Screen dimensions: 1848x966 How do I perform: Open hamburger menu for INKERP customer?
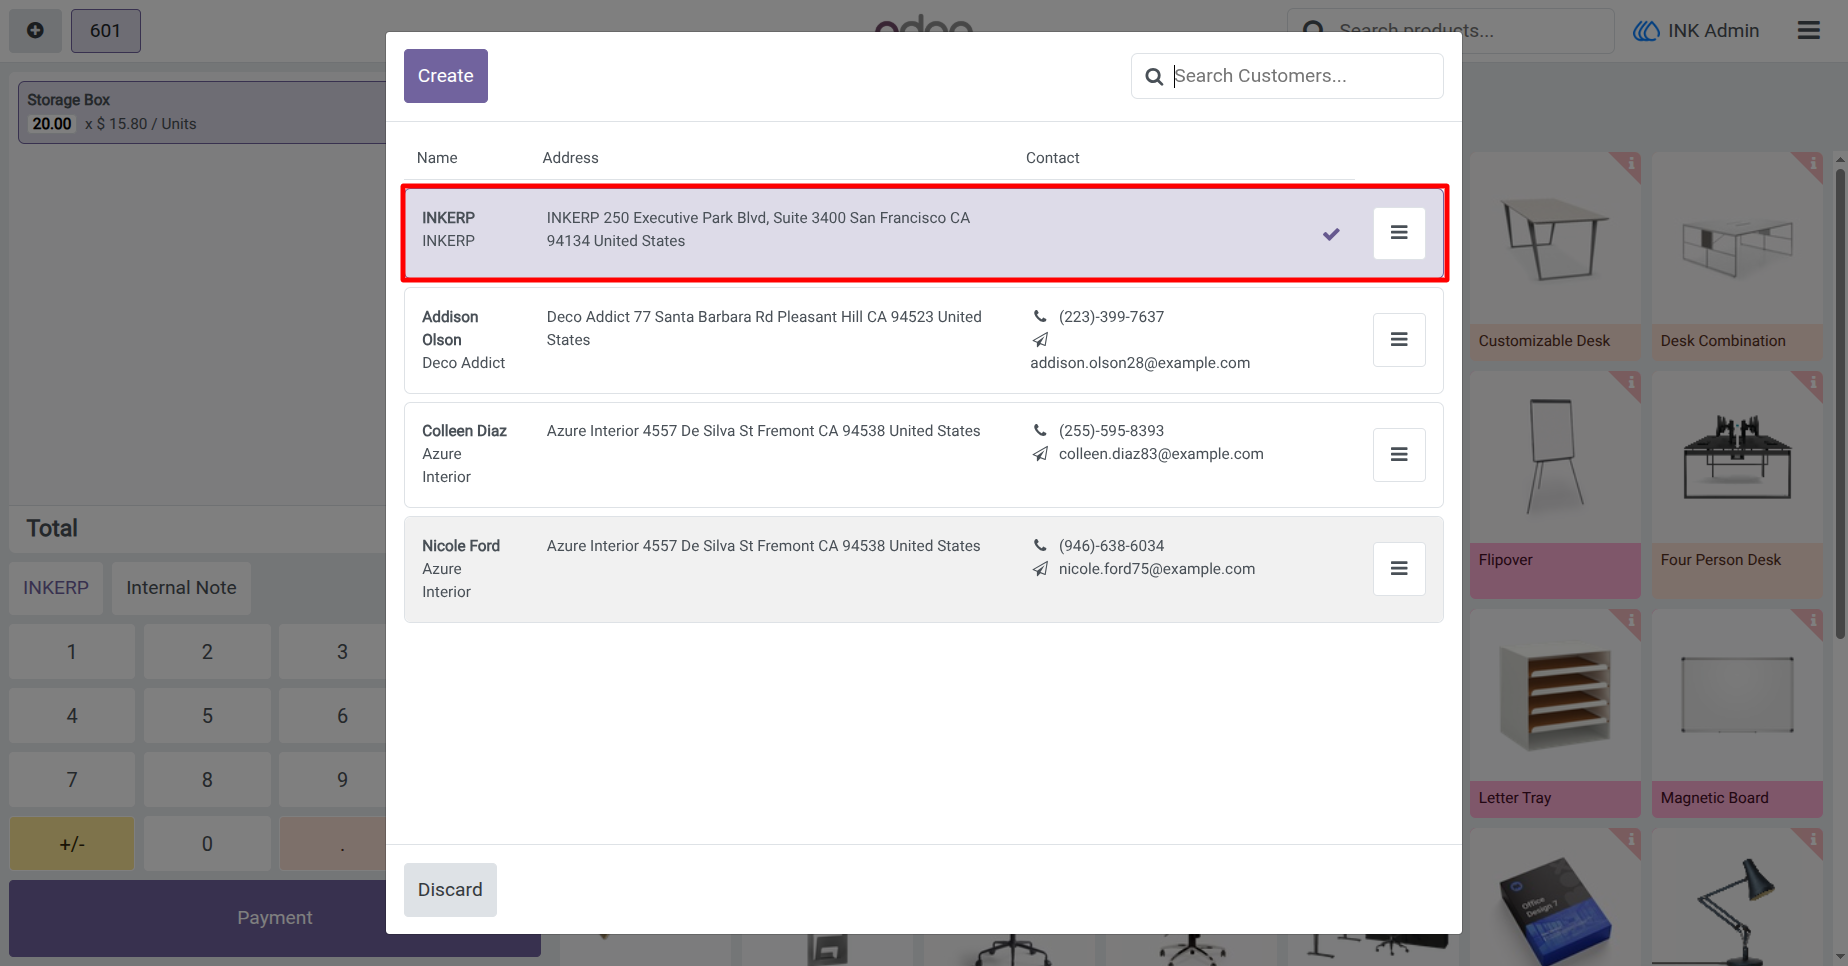pyautogui.click(x=1399, y=233)
